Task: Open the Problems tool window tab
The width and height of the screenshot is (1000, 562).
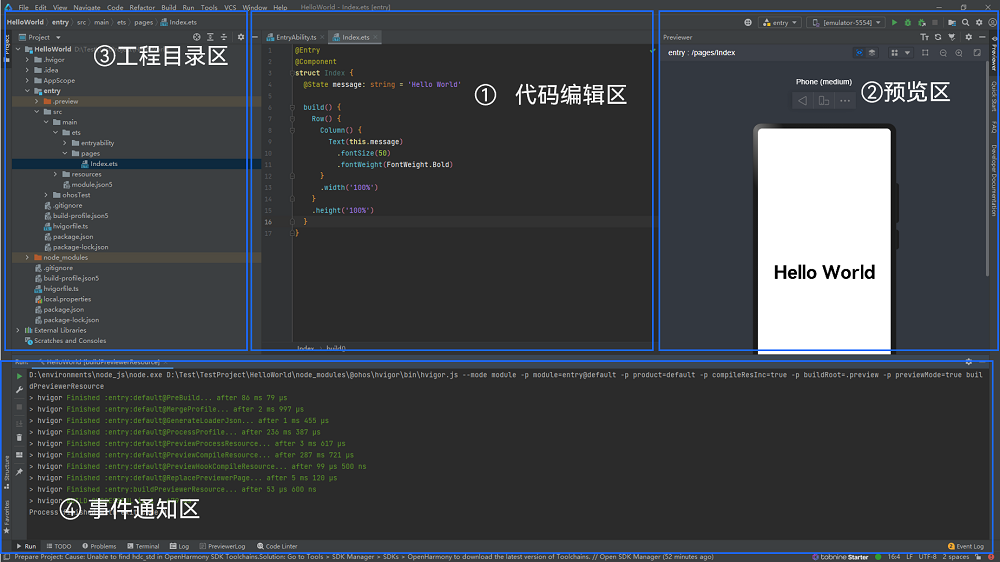Action: 99,546
